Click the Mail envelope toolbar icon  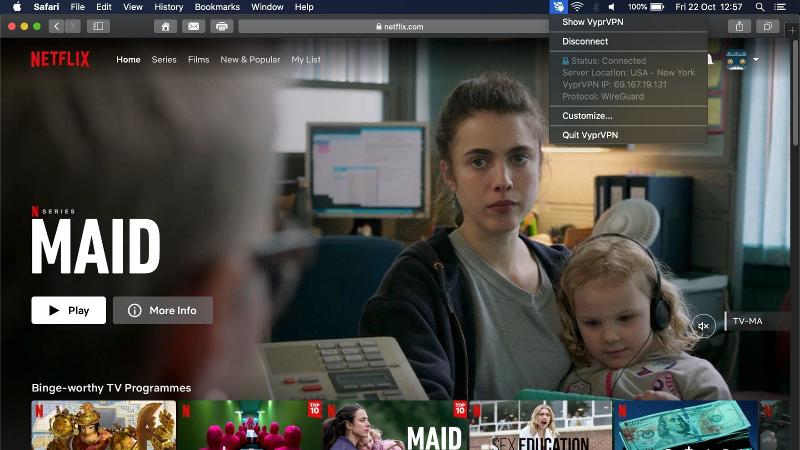tap(193, 26)
